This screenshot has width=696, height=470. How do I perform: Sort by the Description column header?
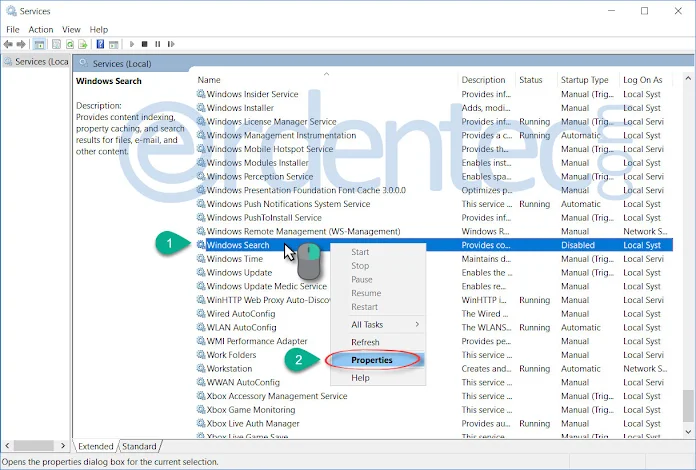click(486, 80)
